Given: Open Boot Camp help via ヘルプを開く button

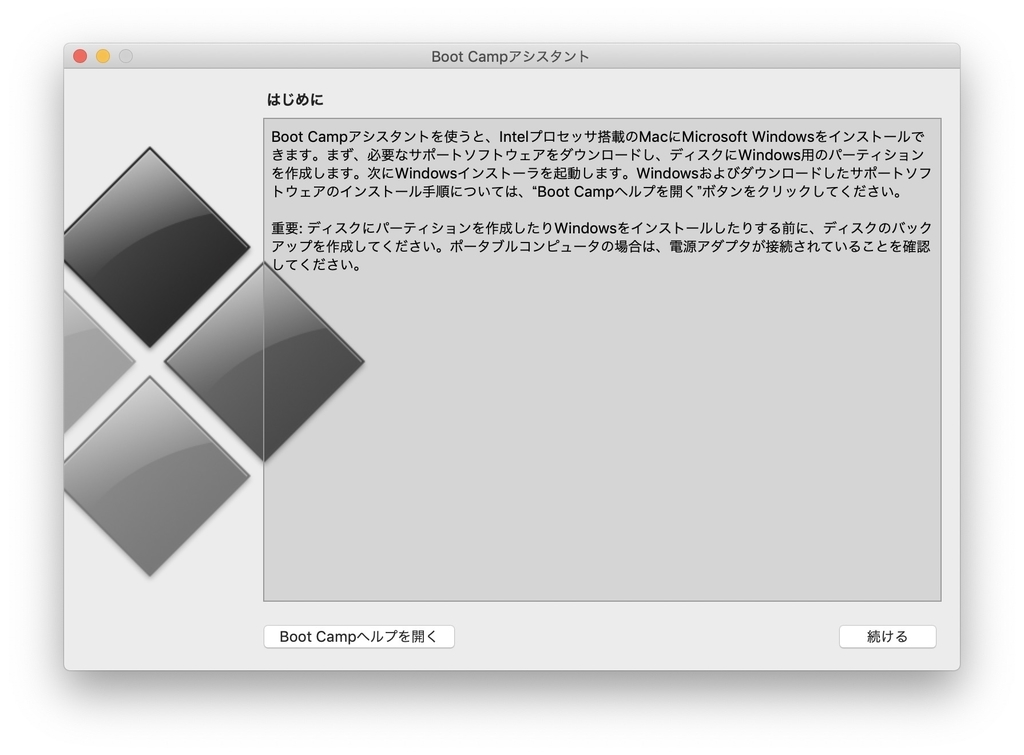Looking at the screenshot, I should [358, 636].
